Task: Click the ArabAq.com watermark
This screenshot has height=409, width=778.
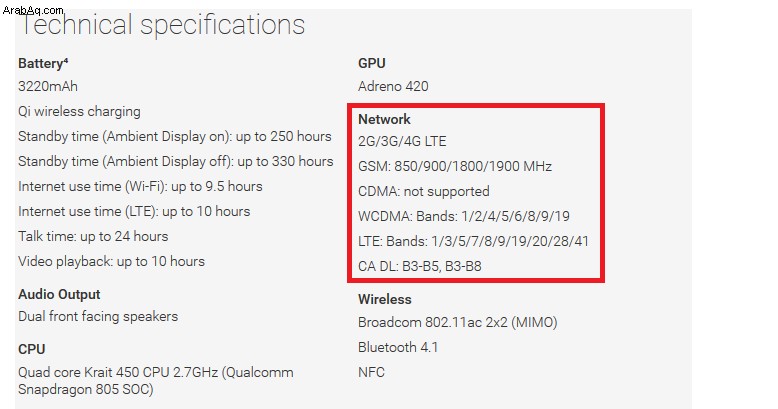Action: (33, 9)
